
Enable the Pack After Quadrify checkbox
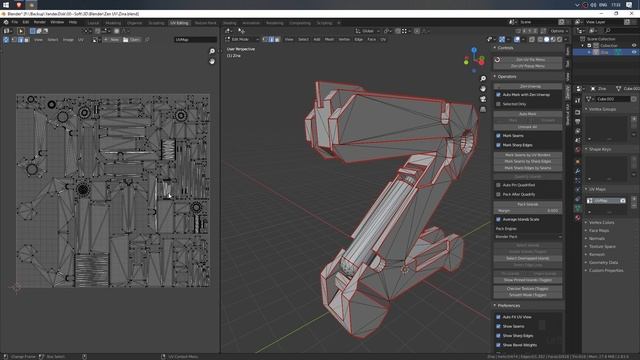click(498, 194)
